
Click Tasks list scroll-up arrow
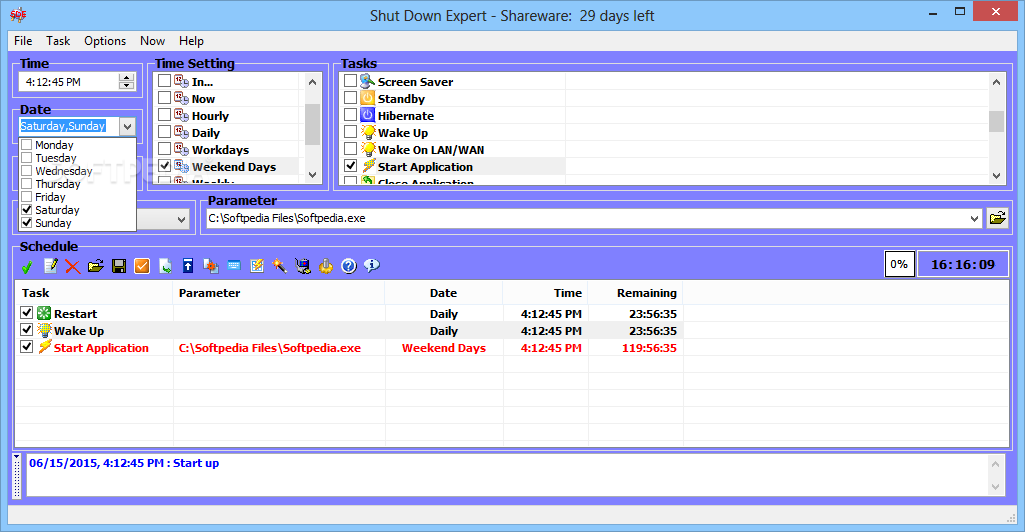996,82
